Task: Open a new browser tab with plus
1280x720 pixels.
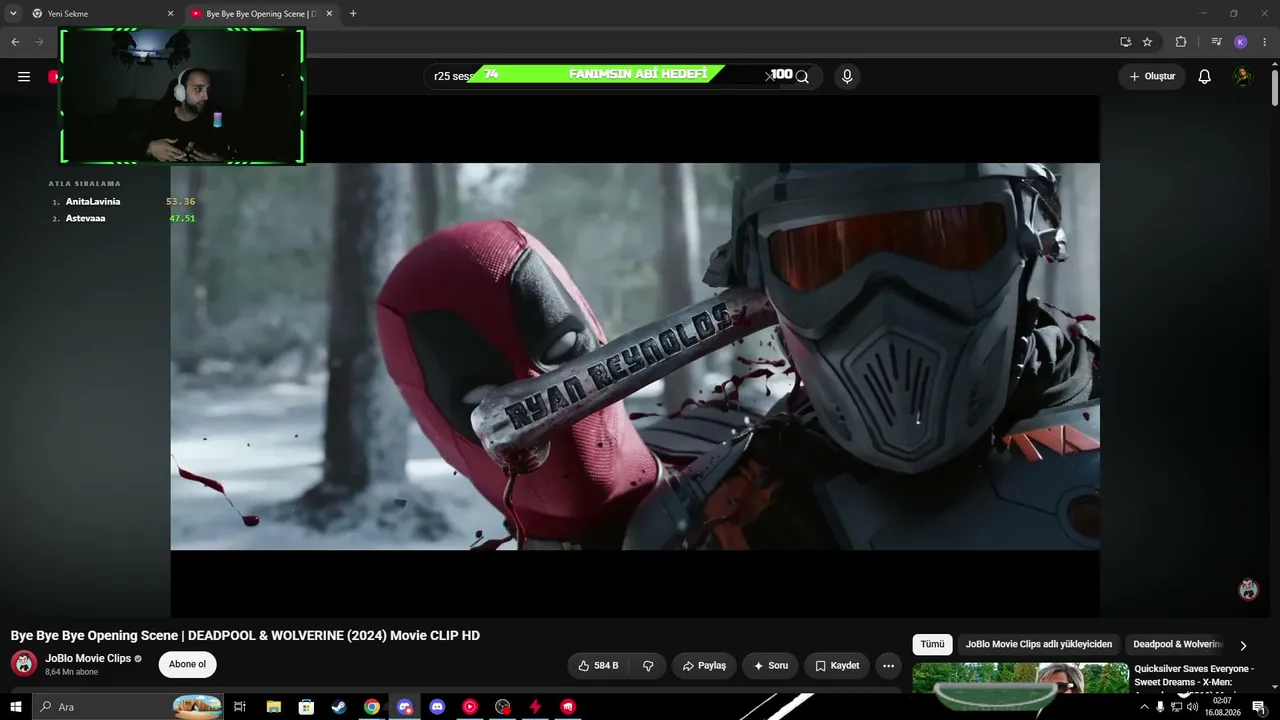Action: tap(353, 14)
